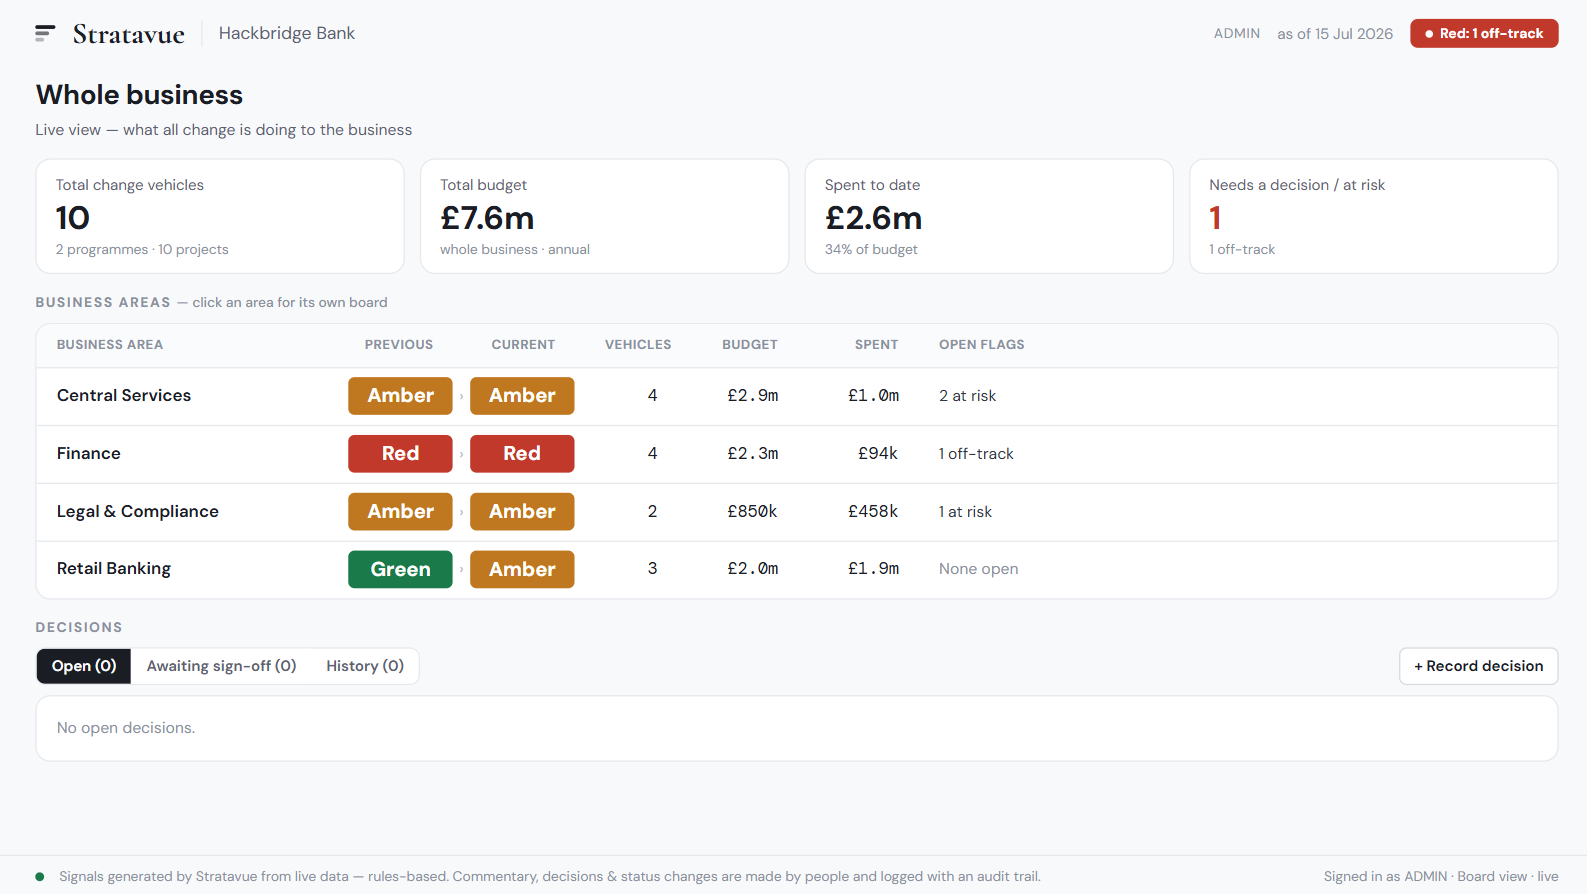Click Legal & Compliance previous Amber badge
The image size is (1587, 894).
(x=400, y=512)
